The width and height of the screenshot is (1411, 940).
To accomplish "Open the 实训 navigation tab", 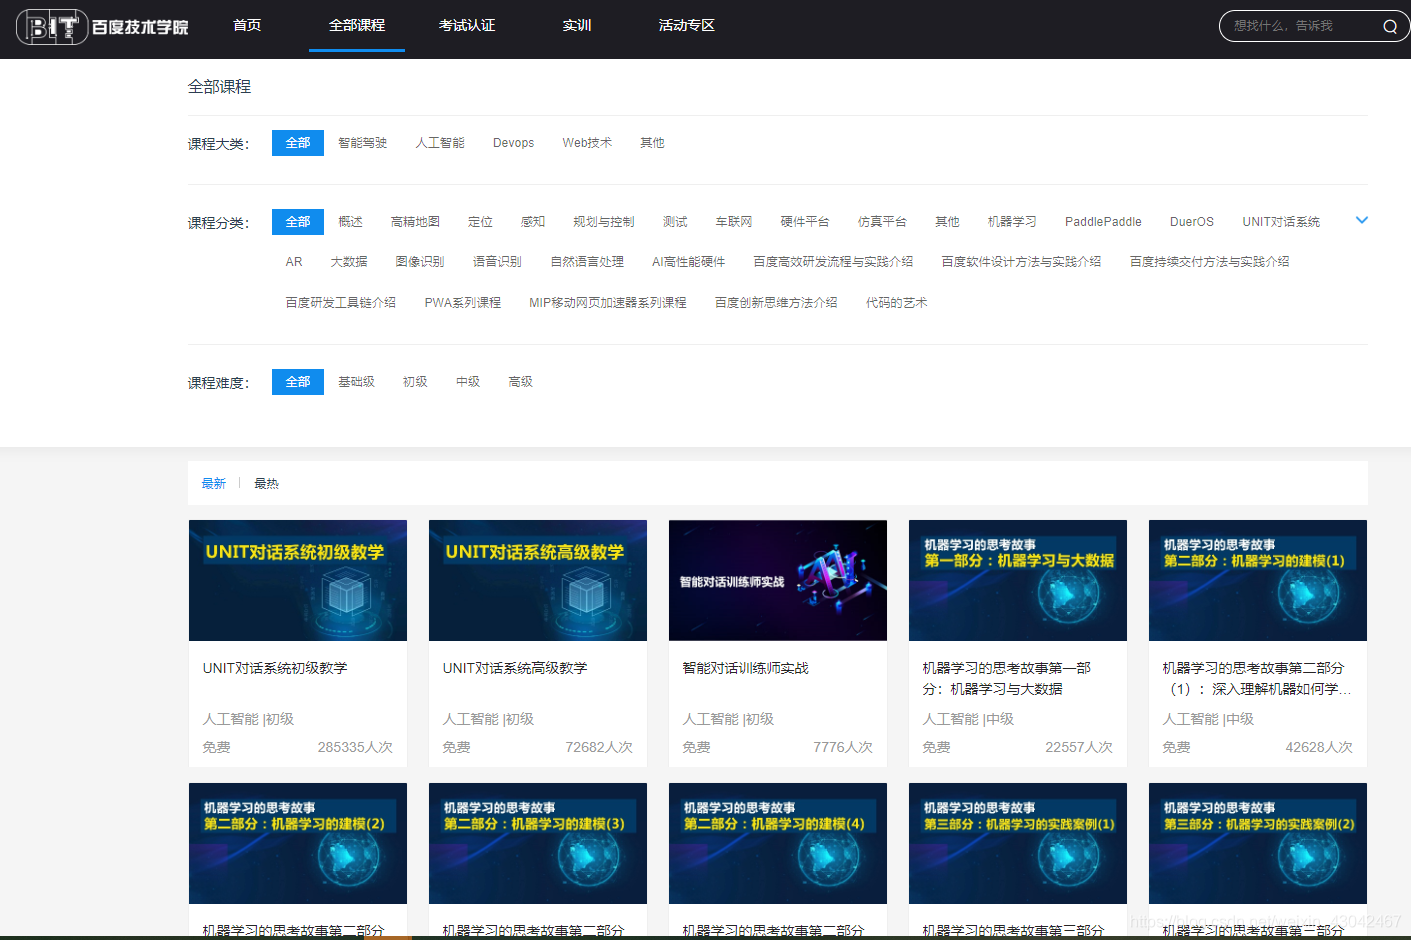I will [x=577, y=25].
